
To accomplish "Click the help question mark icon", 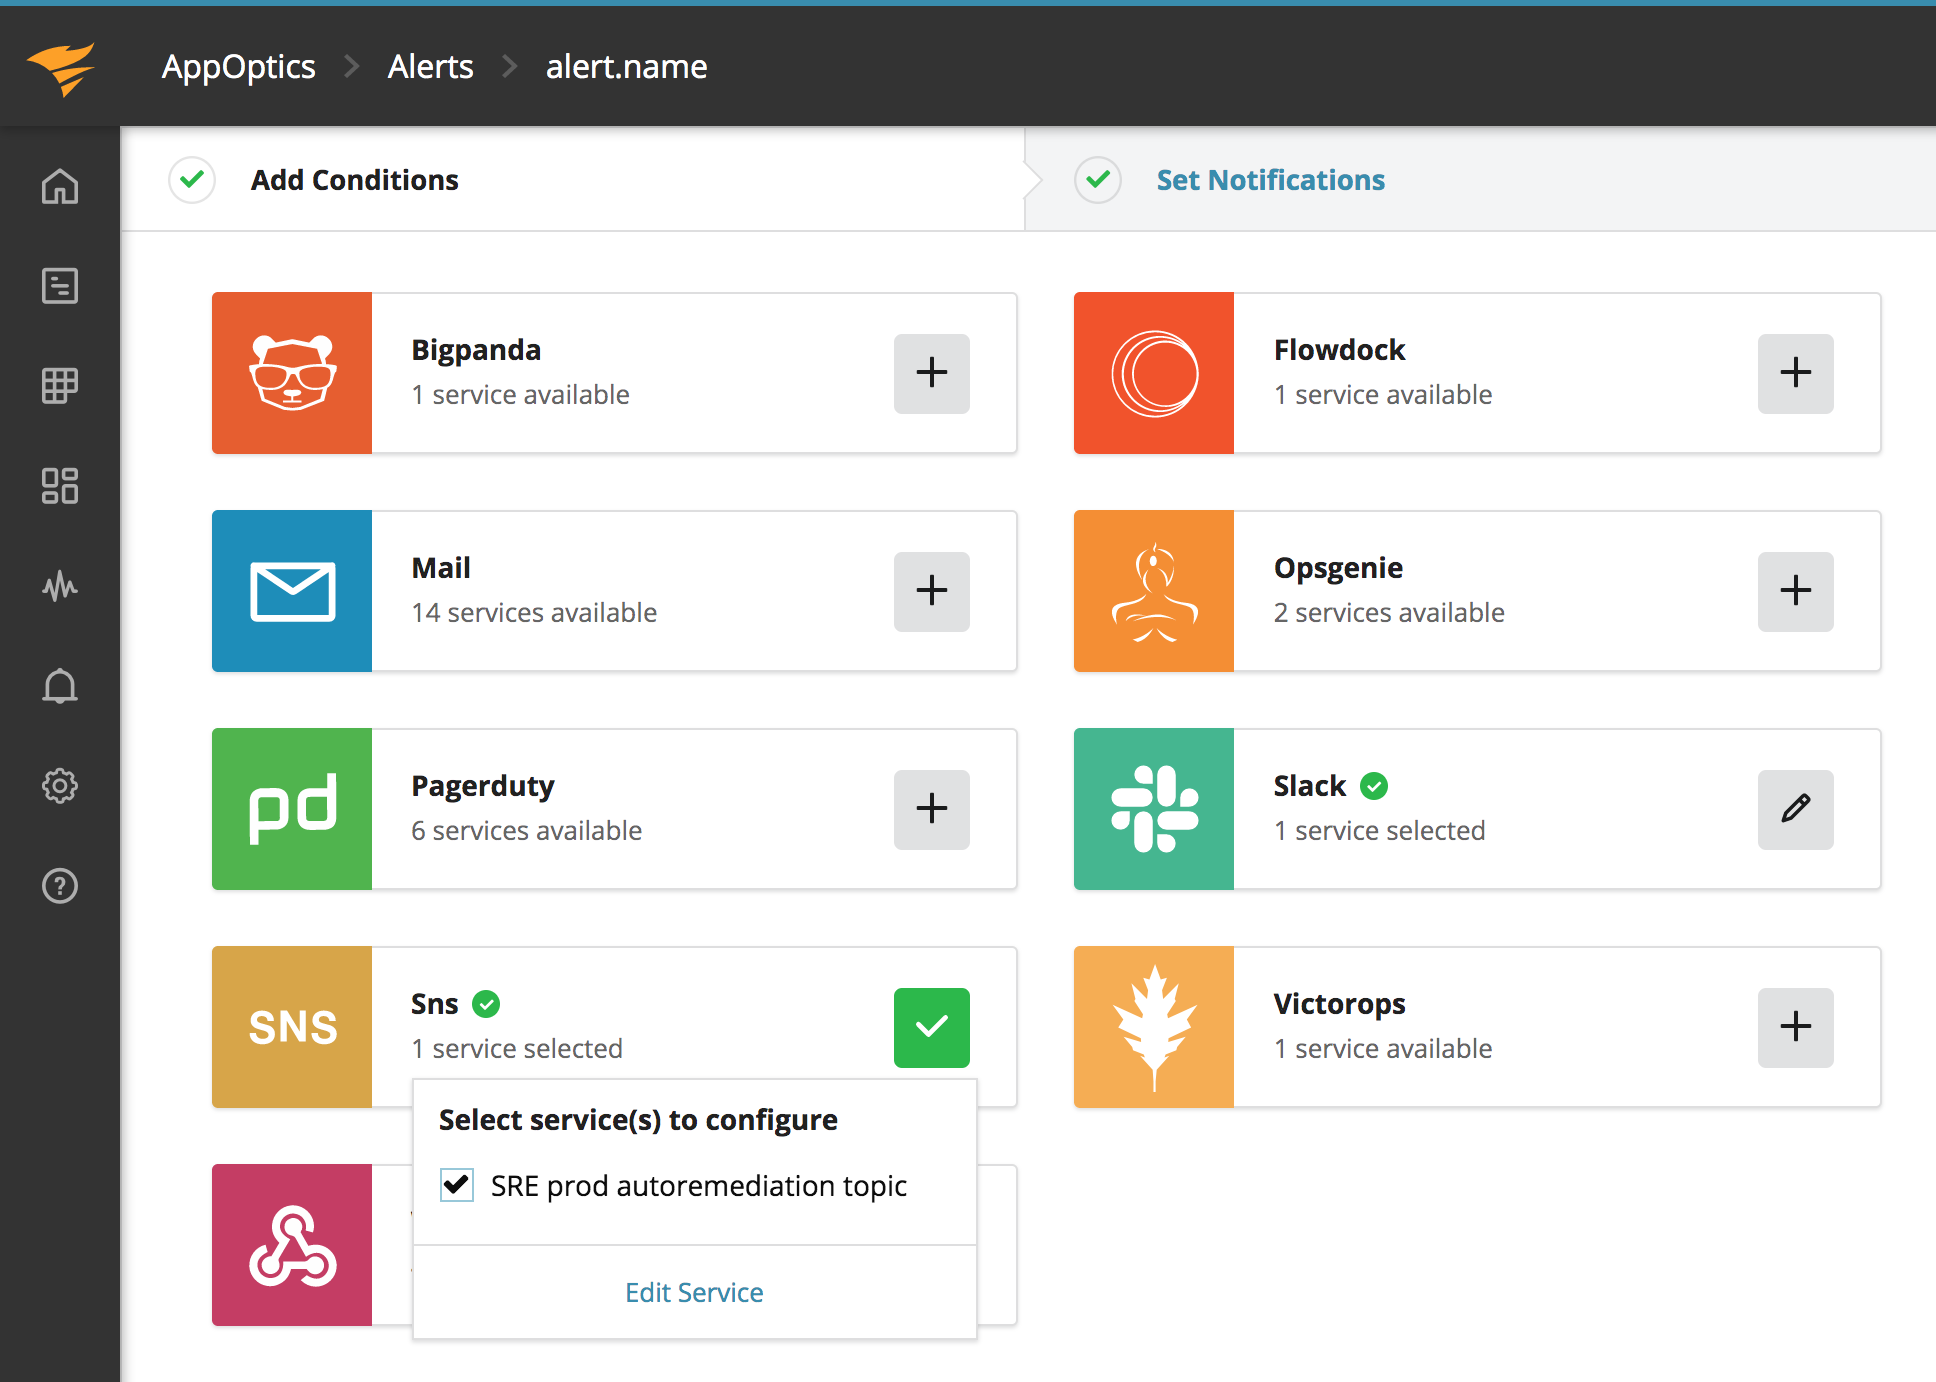I will [60, 886].
